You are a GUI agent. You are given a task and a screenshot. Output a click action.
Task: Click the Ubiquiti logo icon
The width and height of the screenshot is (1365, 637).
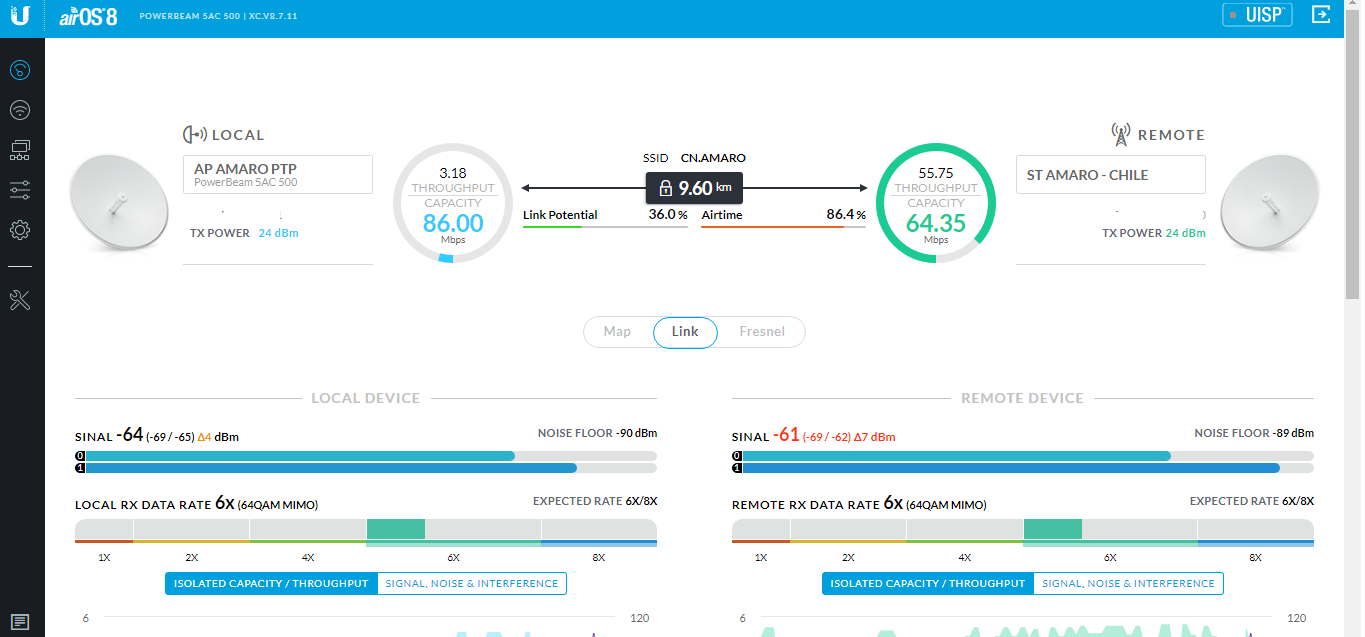(x=22, y=18)
